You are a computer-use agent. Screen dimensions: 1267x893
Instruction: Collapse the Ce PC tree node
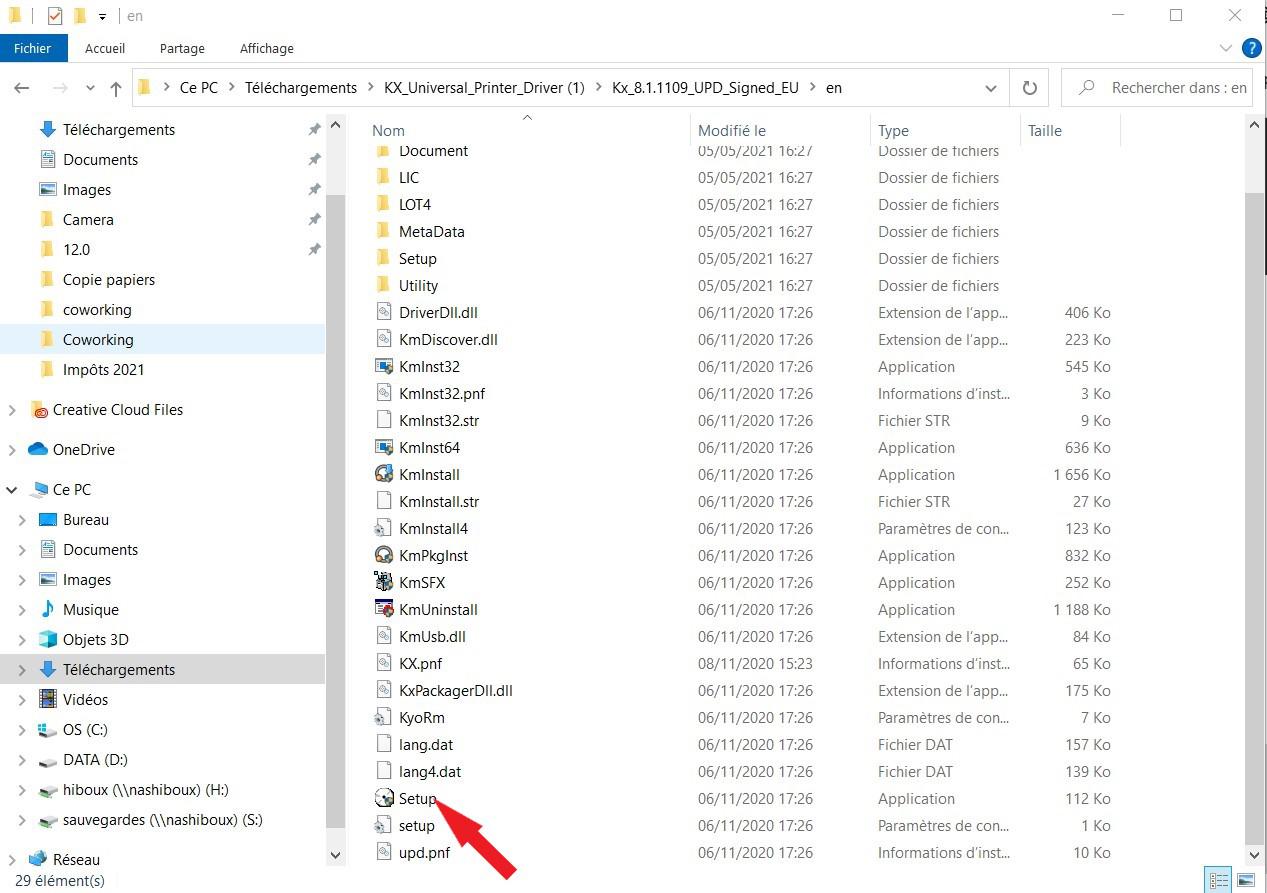tap(12, 490)
